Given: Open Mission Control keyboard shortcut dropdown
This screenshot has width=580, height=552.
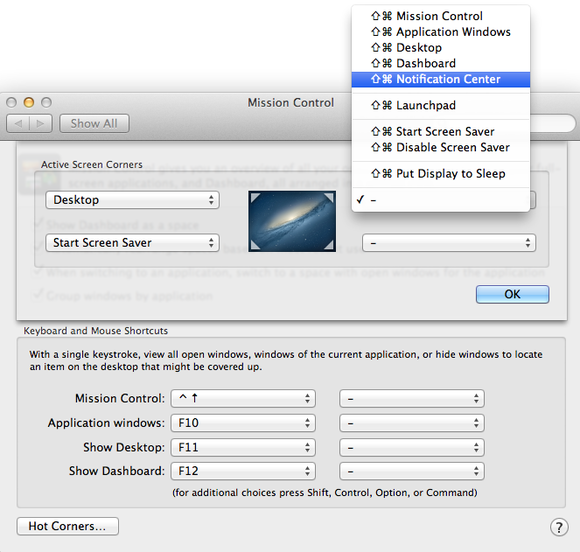Looking at the screenshot, I should click(x=243, y=398).
